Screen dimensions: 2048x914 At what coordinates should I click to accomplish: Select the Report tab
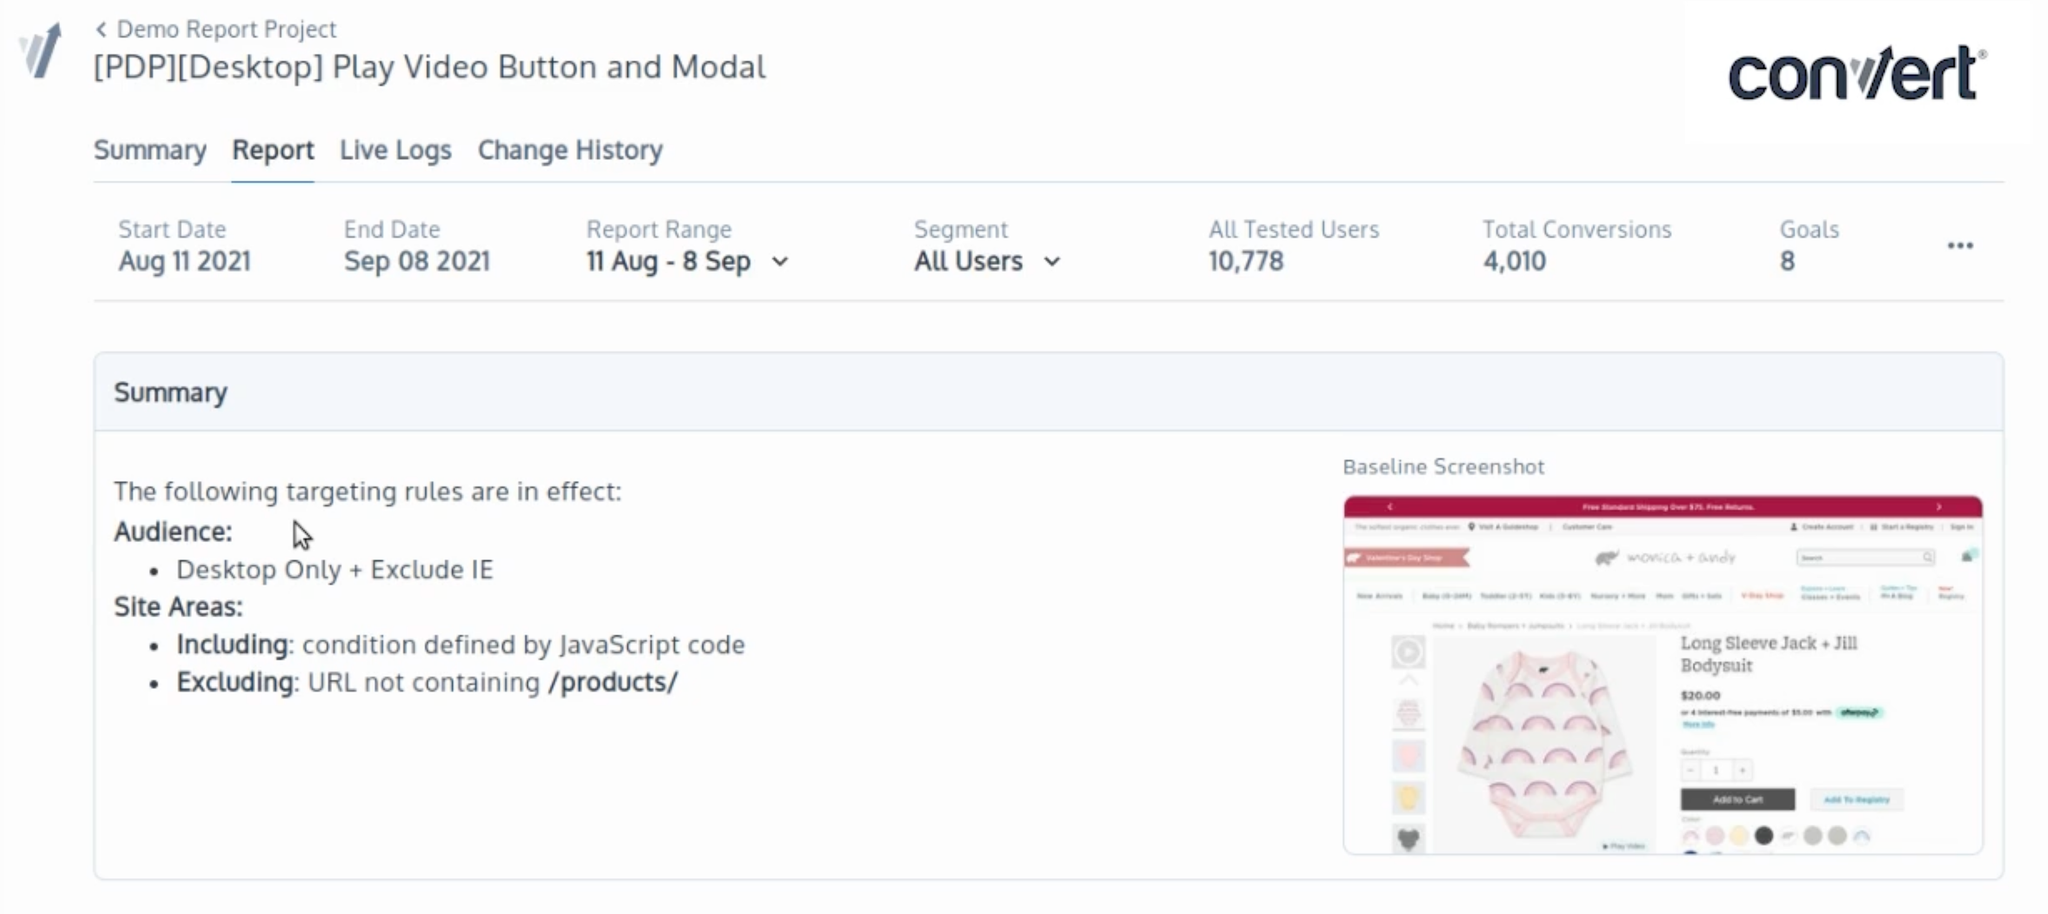coord(273,150)
